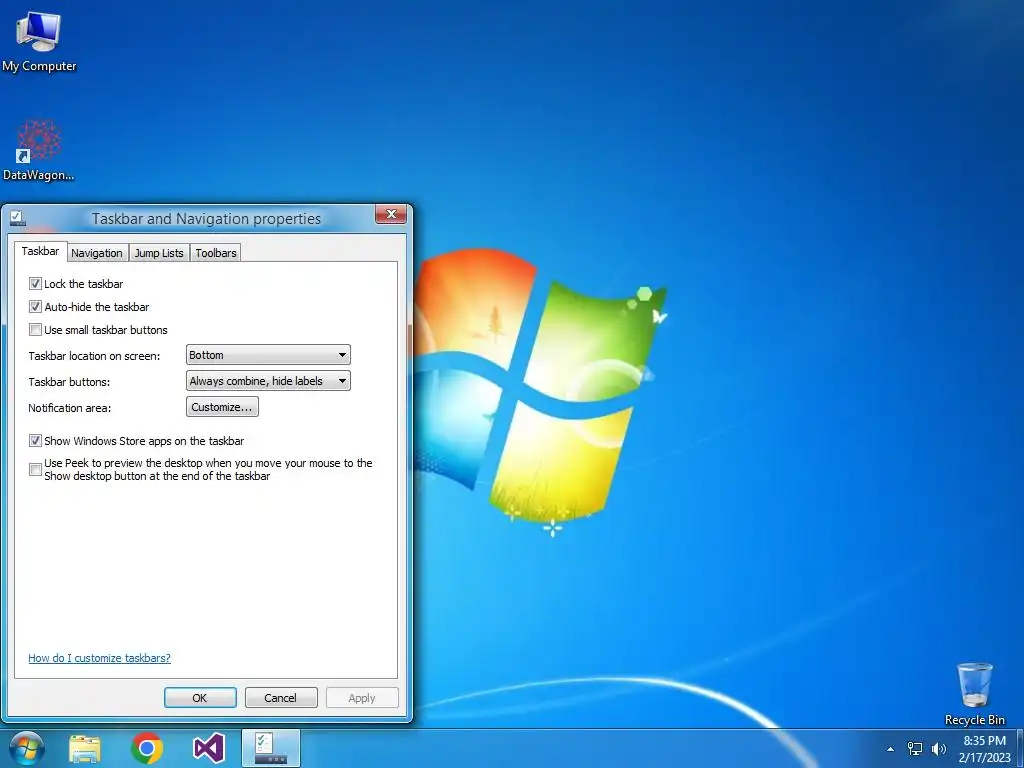The image size is (1024, 768).
Task: Click the Apply button
Action: coord(362,697)
